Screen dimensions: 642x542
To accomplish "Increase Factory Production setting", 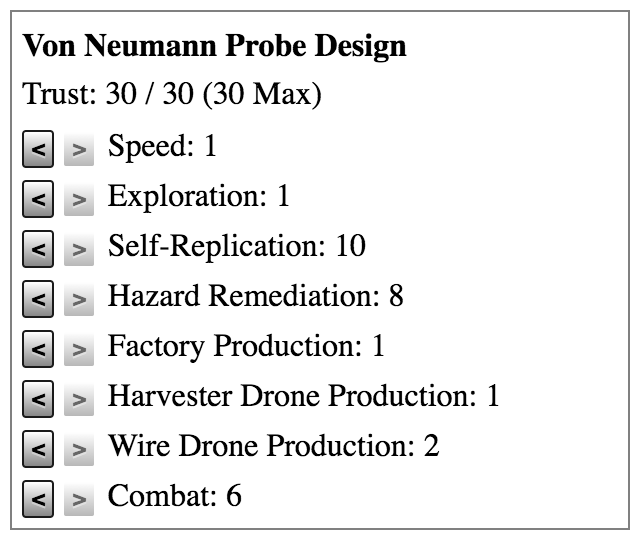I will [x=78, y=348].
